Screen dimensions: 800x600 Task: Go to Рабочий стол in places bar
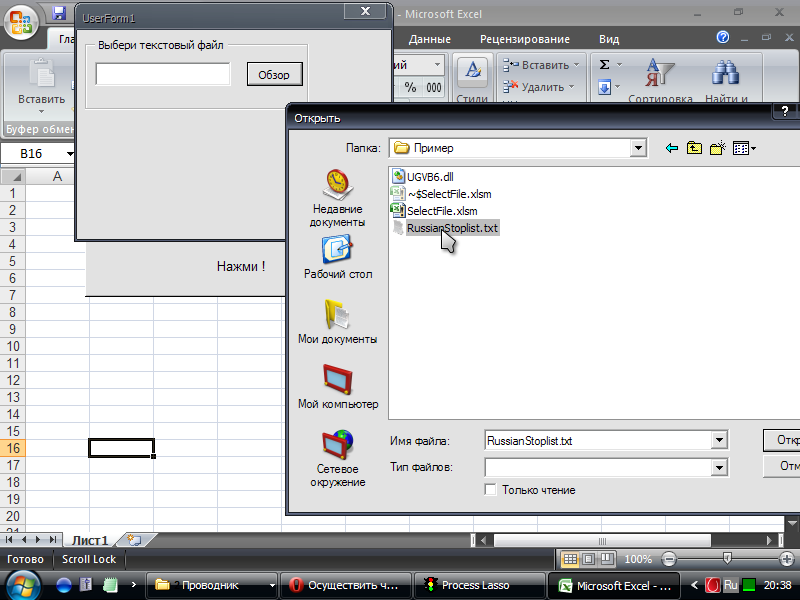click(x=338, y=257)
